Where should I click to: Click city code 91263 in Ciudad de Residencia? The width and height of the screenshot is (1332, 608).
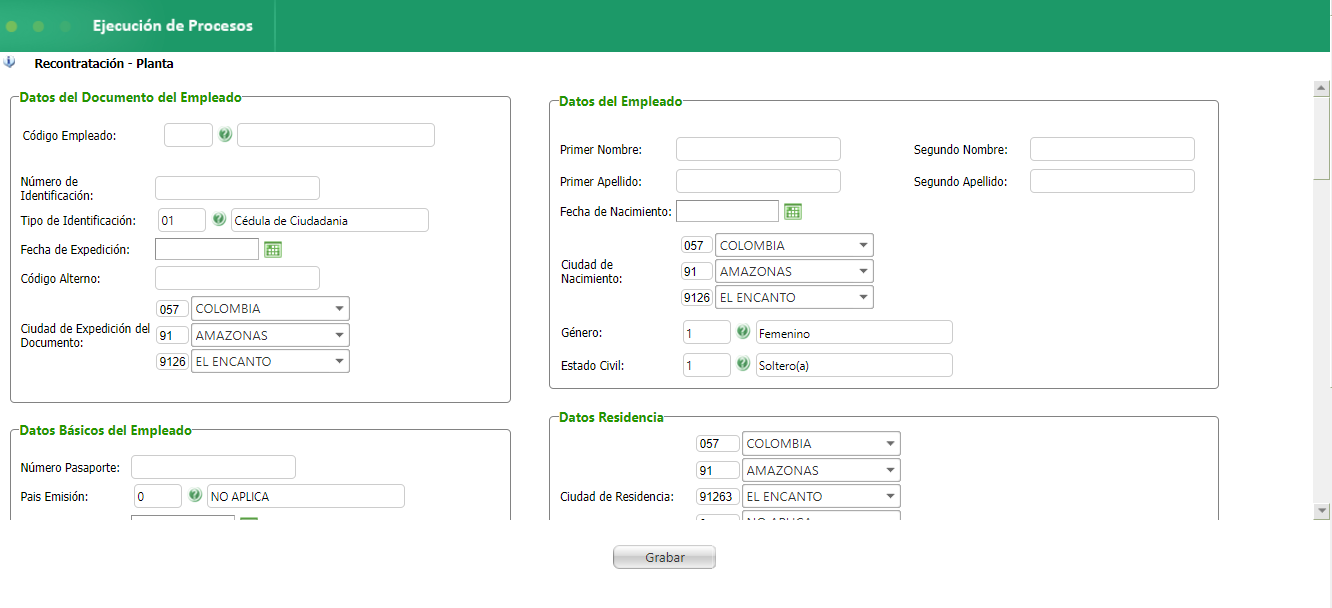pyautogui.click(x=718, y=496)
